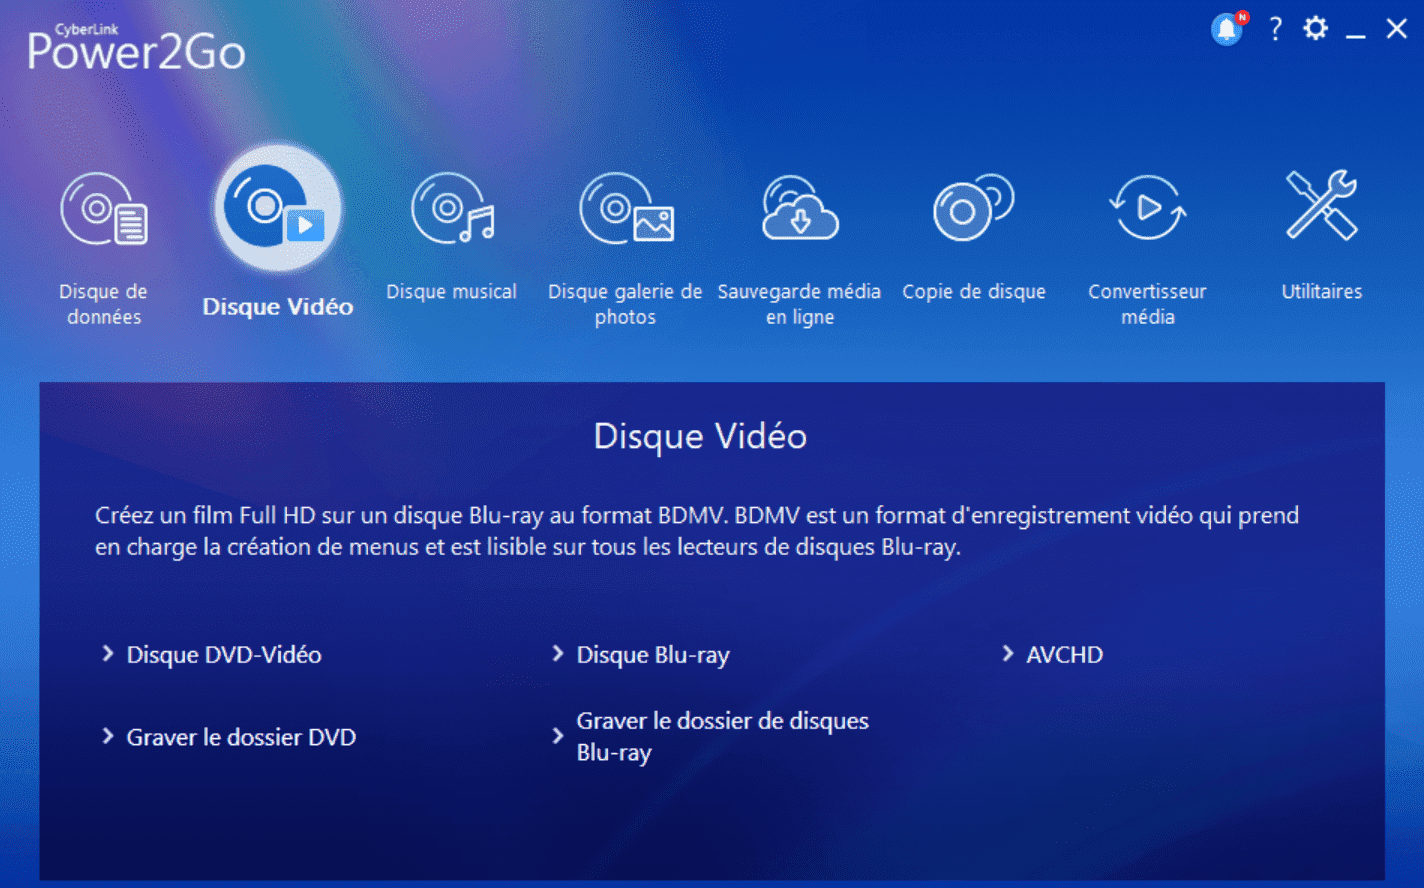This screenshot has width=1424, height=888.
Task: Open the Disque musical icon
Action: pos(452,208)
